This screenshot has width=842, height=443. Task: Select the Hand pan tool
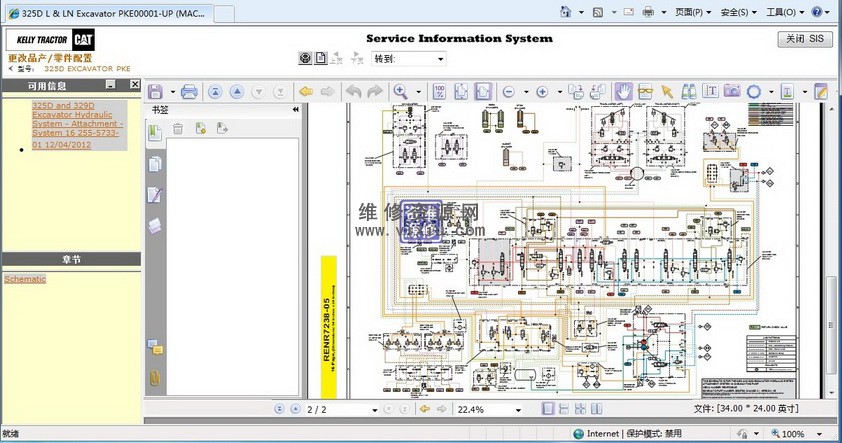623,92
